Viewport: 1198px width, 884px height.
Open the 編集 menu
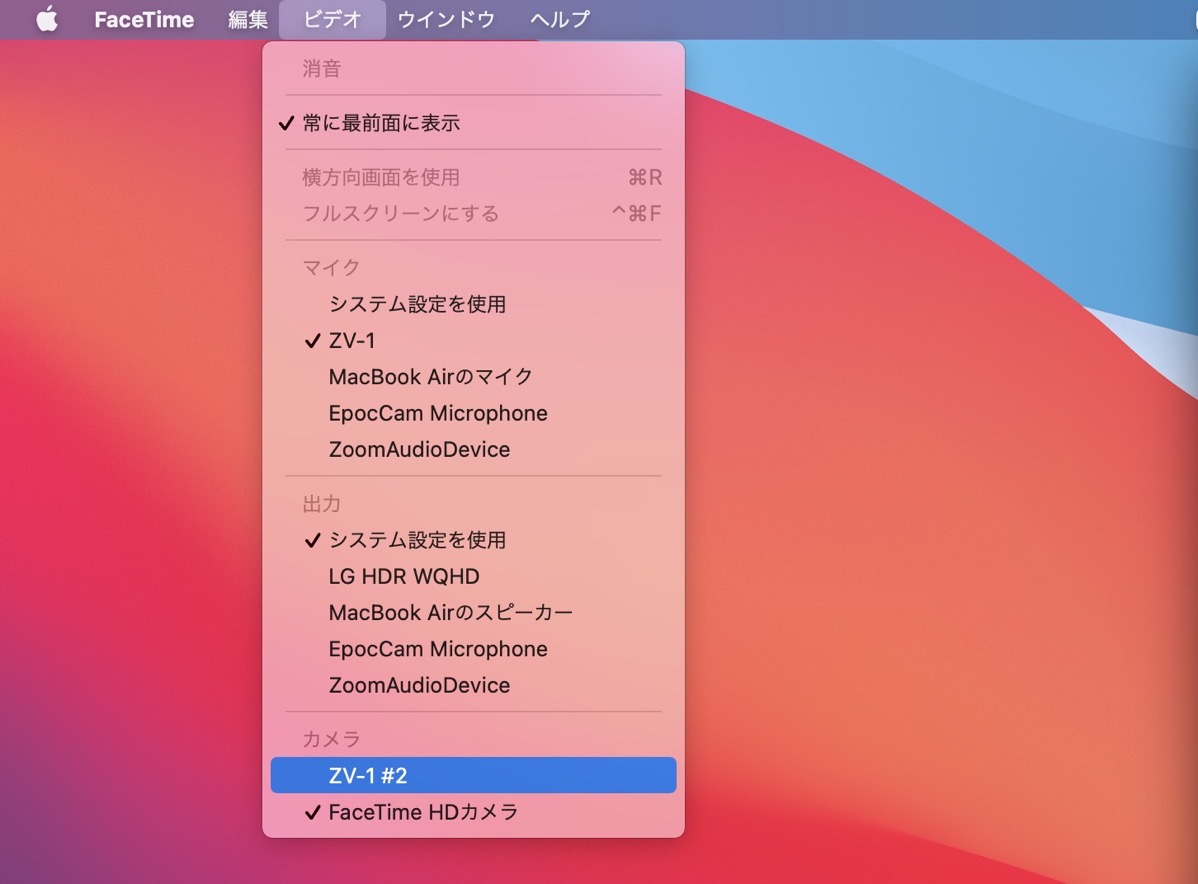click(248, 19)
